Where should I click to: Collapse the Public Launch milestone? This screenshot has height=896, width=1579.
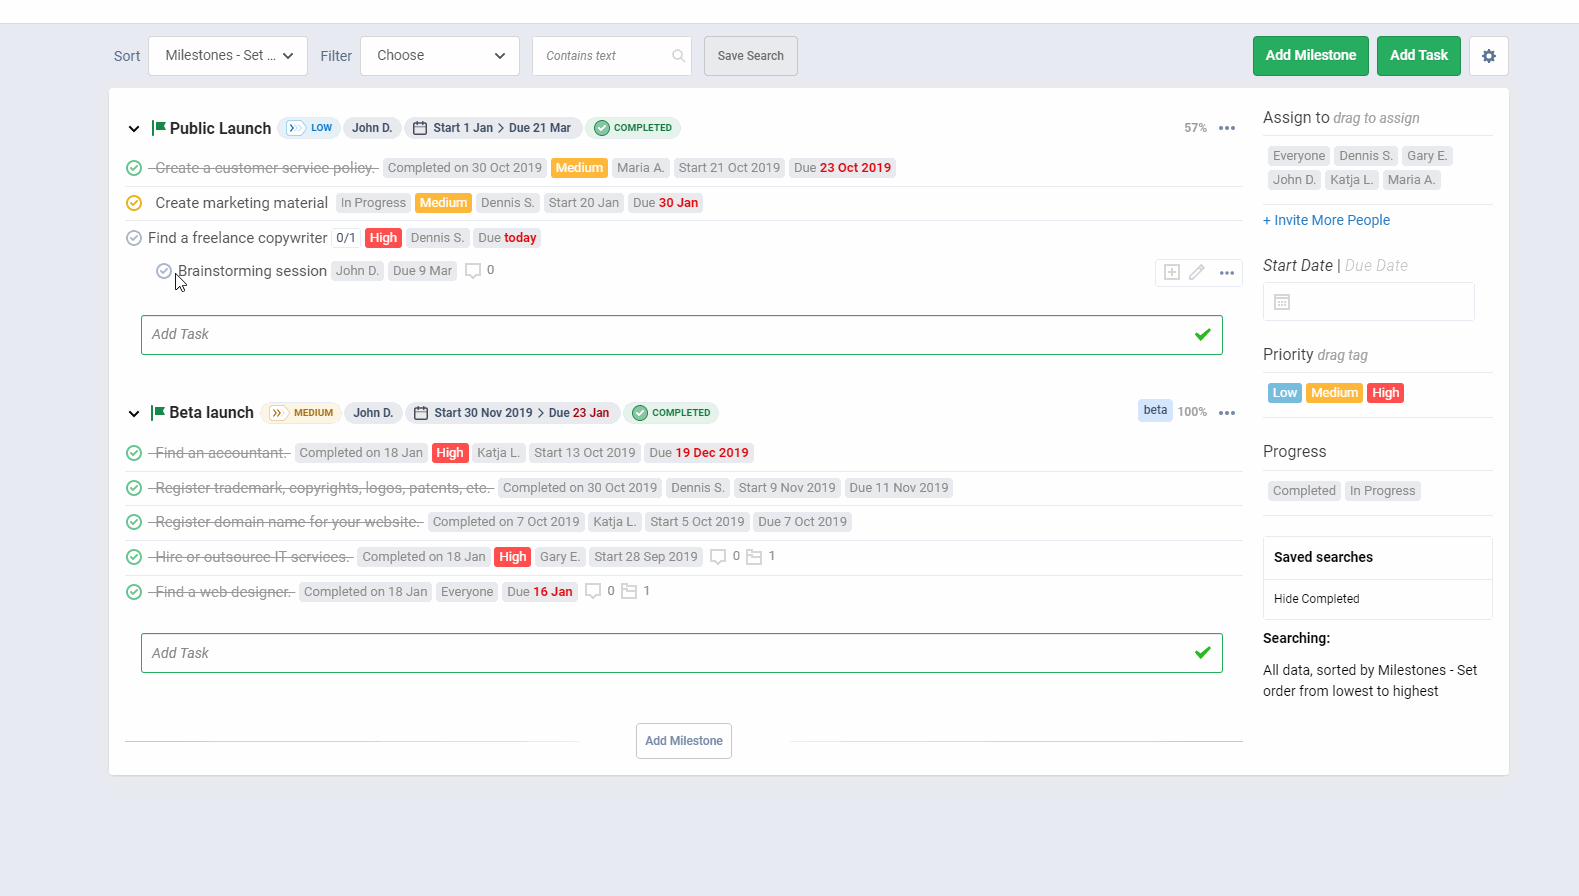(x=134, y=129)
